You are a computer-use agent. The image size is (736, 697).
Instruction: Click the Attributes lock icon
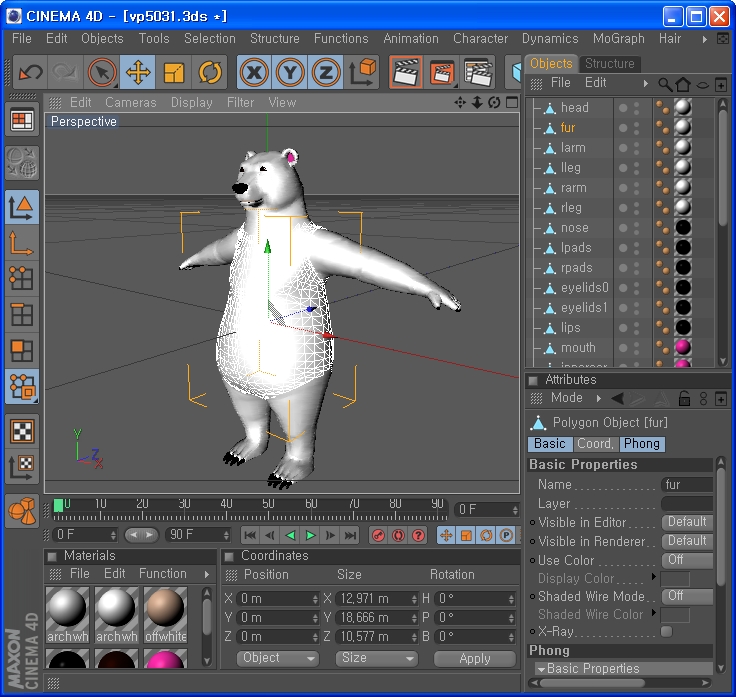click(684, 398)
